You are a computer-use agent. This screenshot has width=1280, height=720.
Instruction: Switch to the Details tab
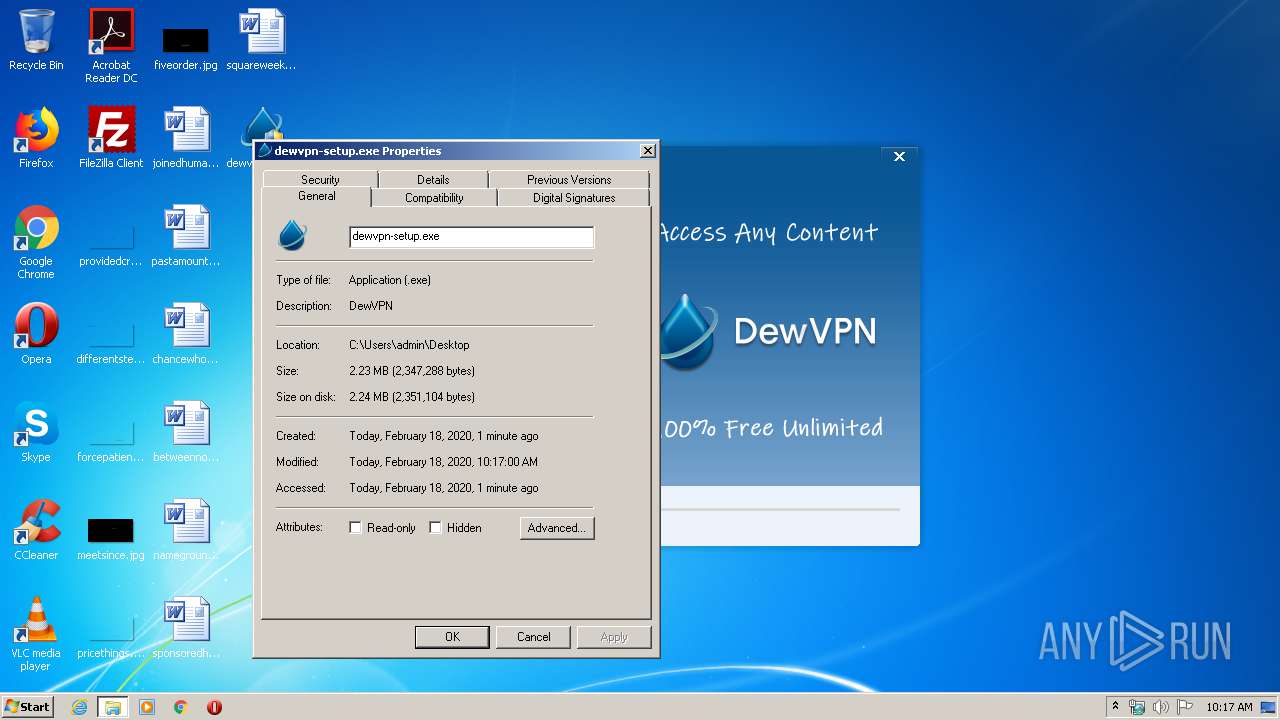click(433, 179)
